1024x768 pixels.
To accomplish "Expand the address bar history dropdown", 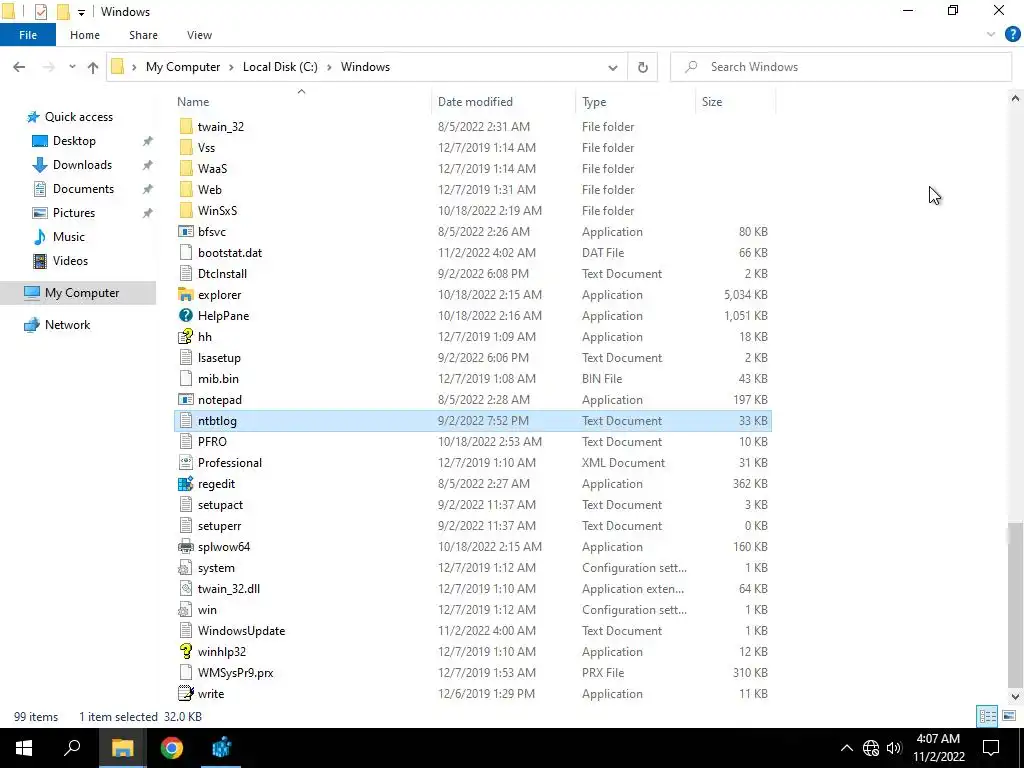I will tap(613, 67).
